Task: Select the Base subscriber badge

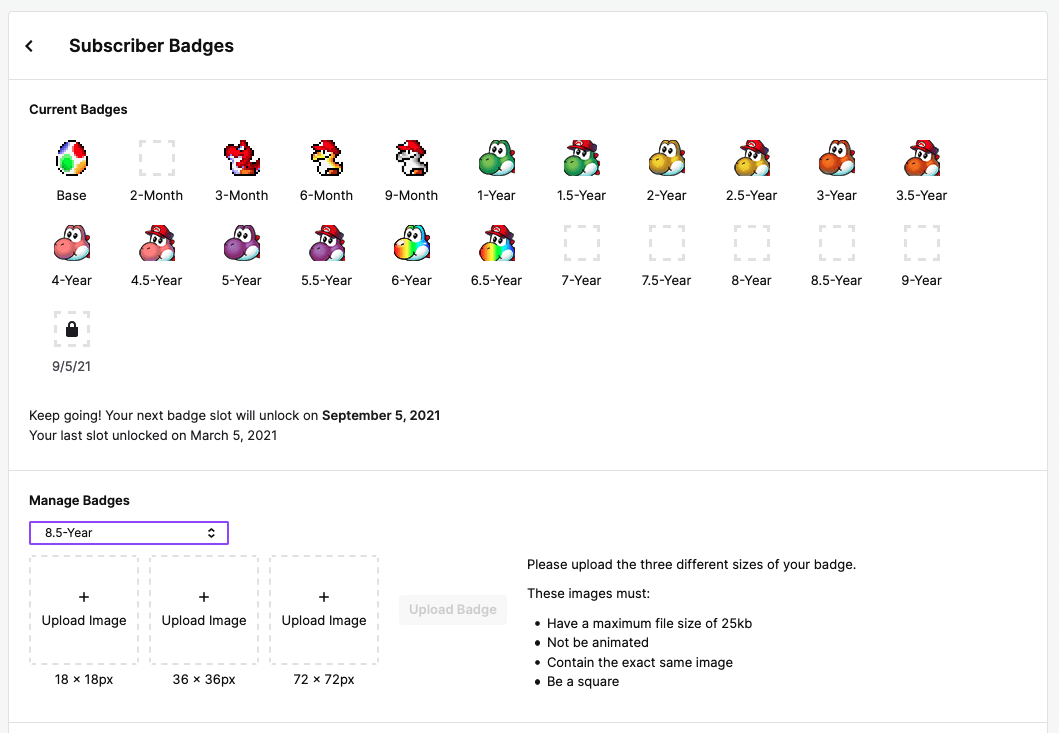Action: (71, 157)
